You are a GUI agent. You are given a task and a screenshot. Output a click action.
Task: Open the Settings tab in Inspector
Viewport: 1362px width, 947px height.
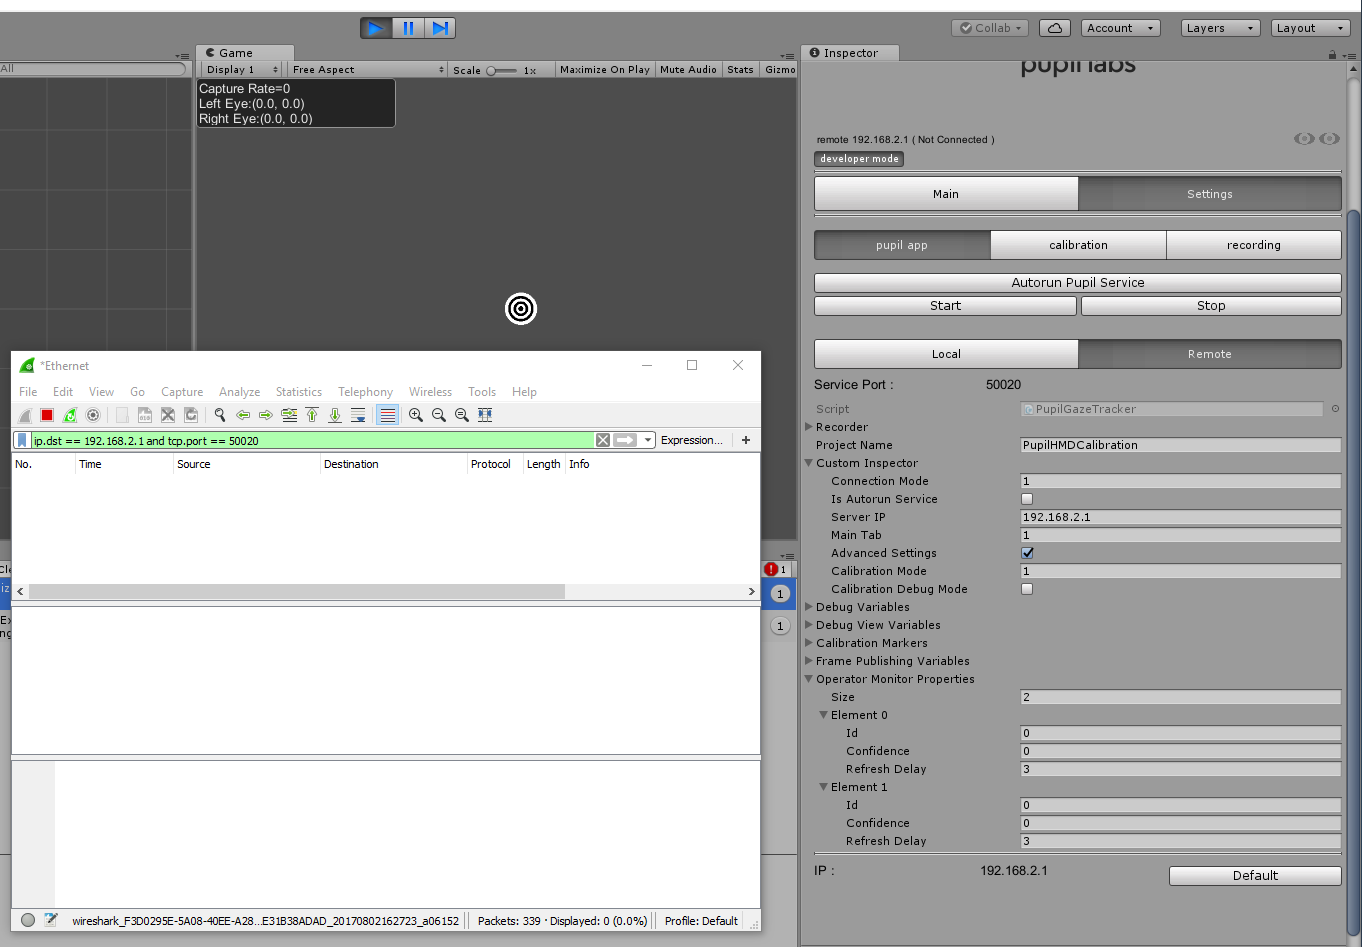click(1210, 194)
